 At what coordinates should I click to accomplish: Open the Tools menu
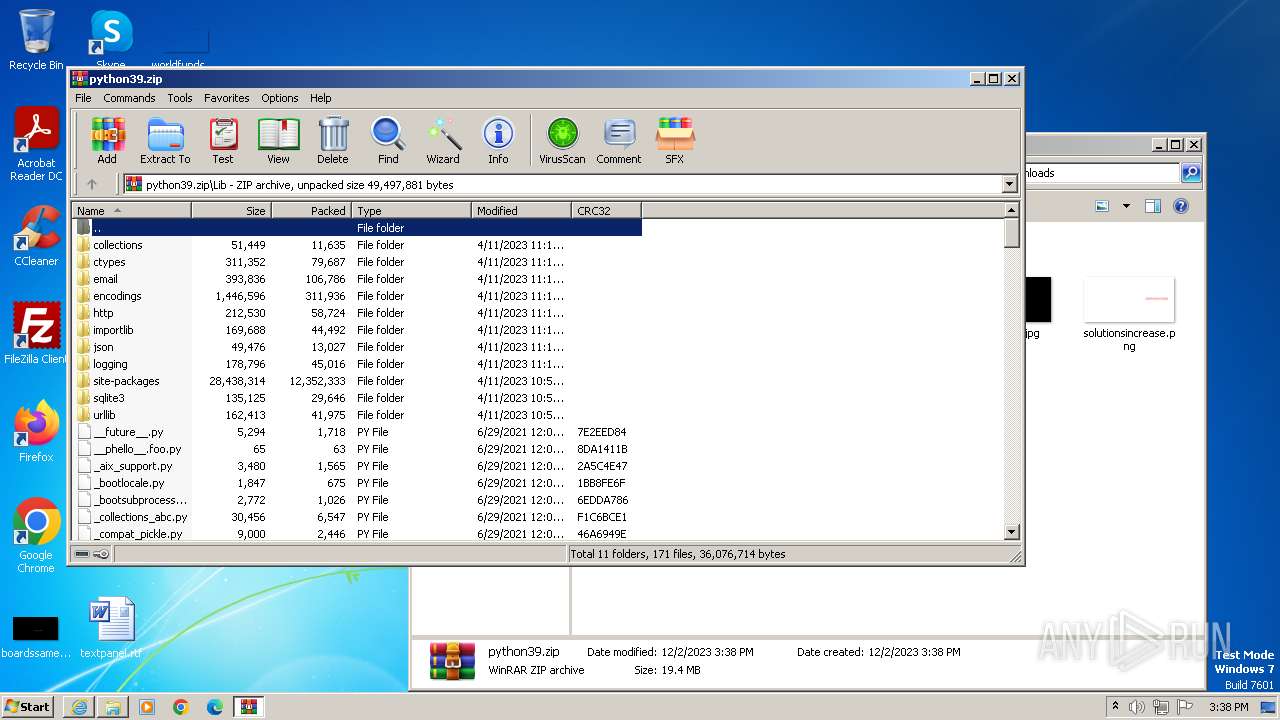180,98
